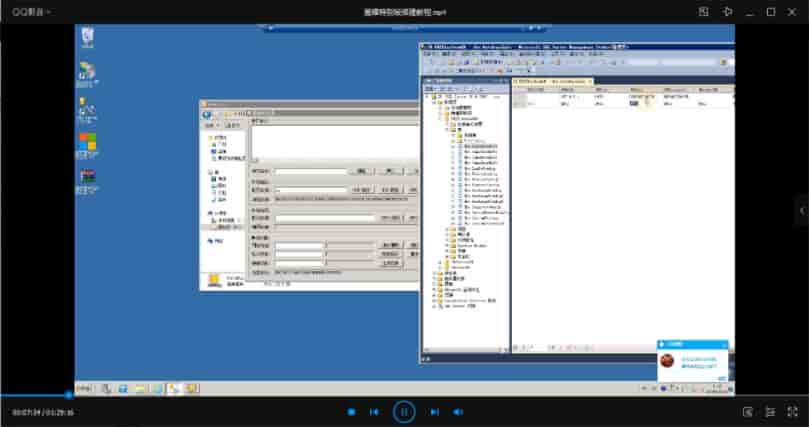The image size is (809, 427).
Task: Click the stop playback button
Action: 351,412
